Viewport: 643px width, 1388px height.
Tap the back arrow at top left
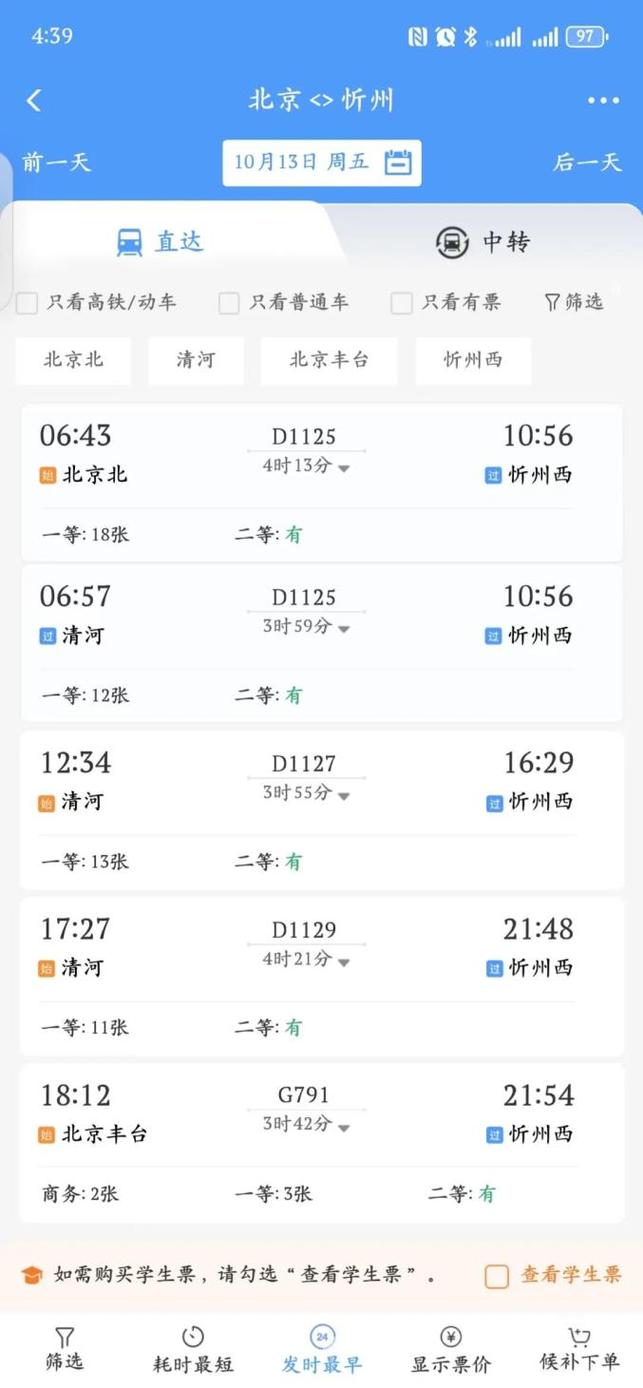coord(33,99)
